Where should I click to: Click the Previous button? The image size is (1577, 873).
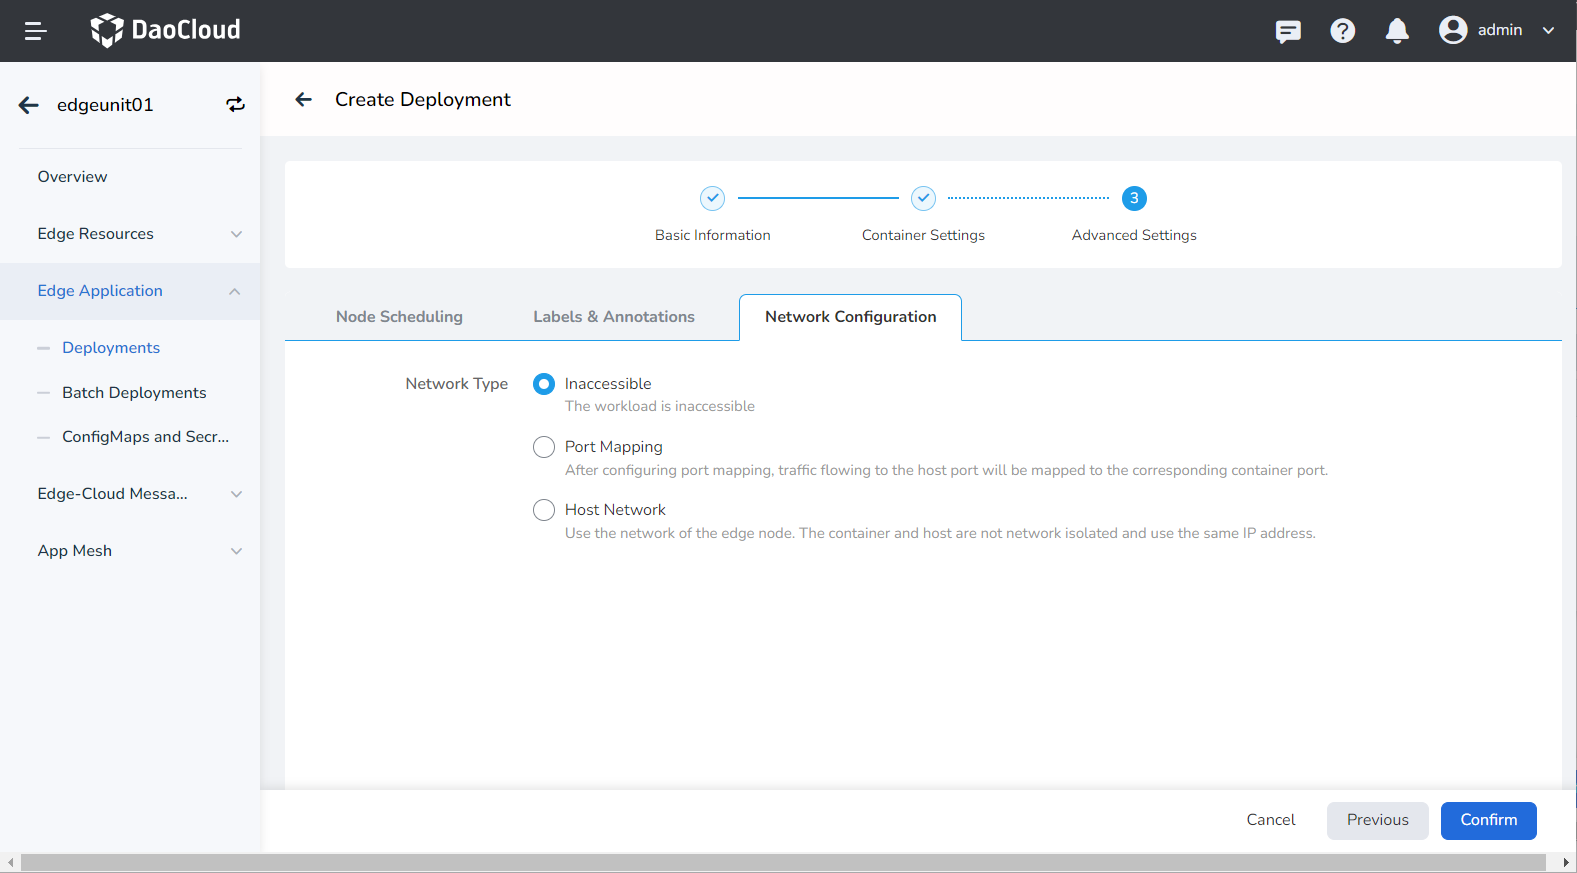[x=1377, y=820]
